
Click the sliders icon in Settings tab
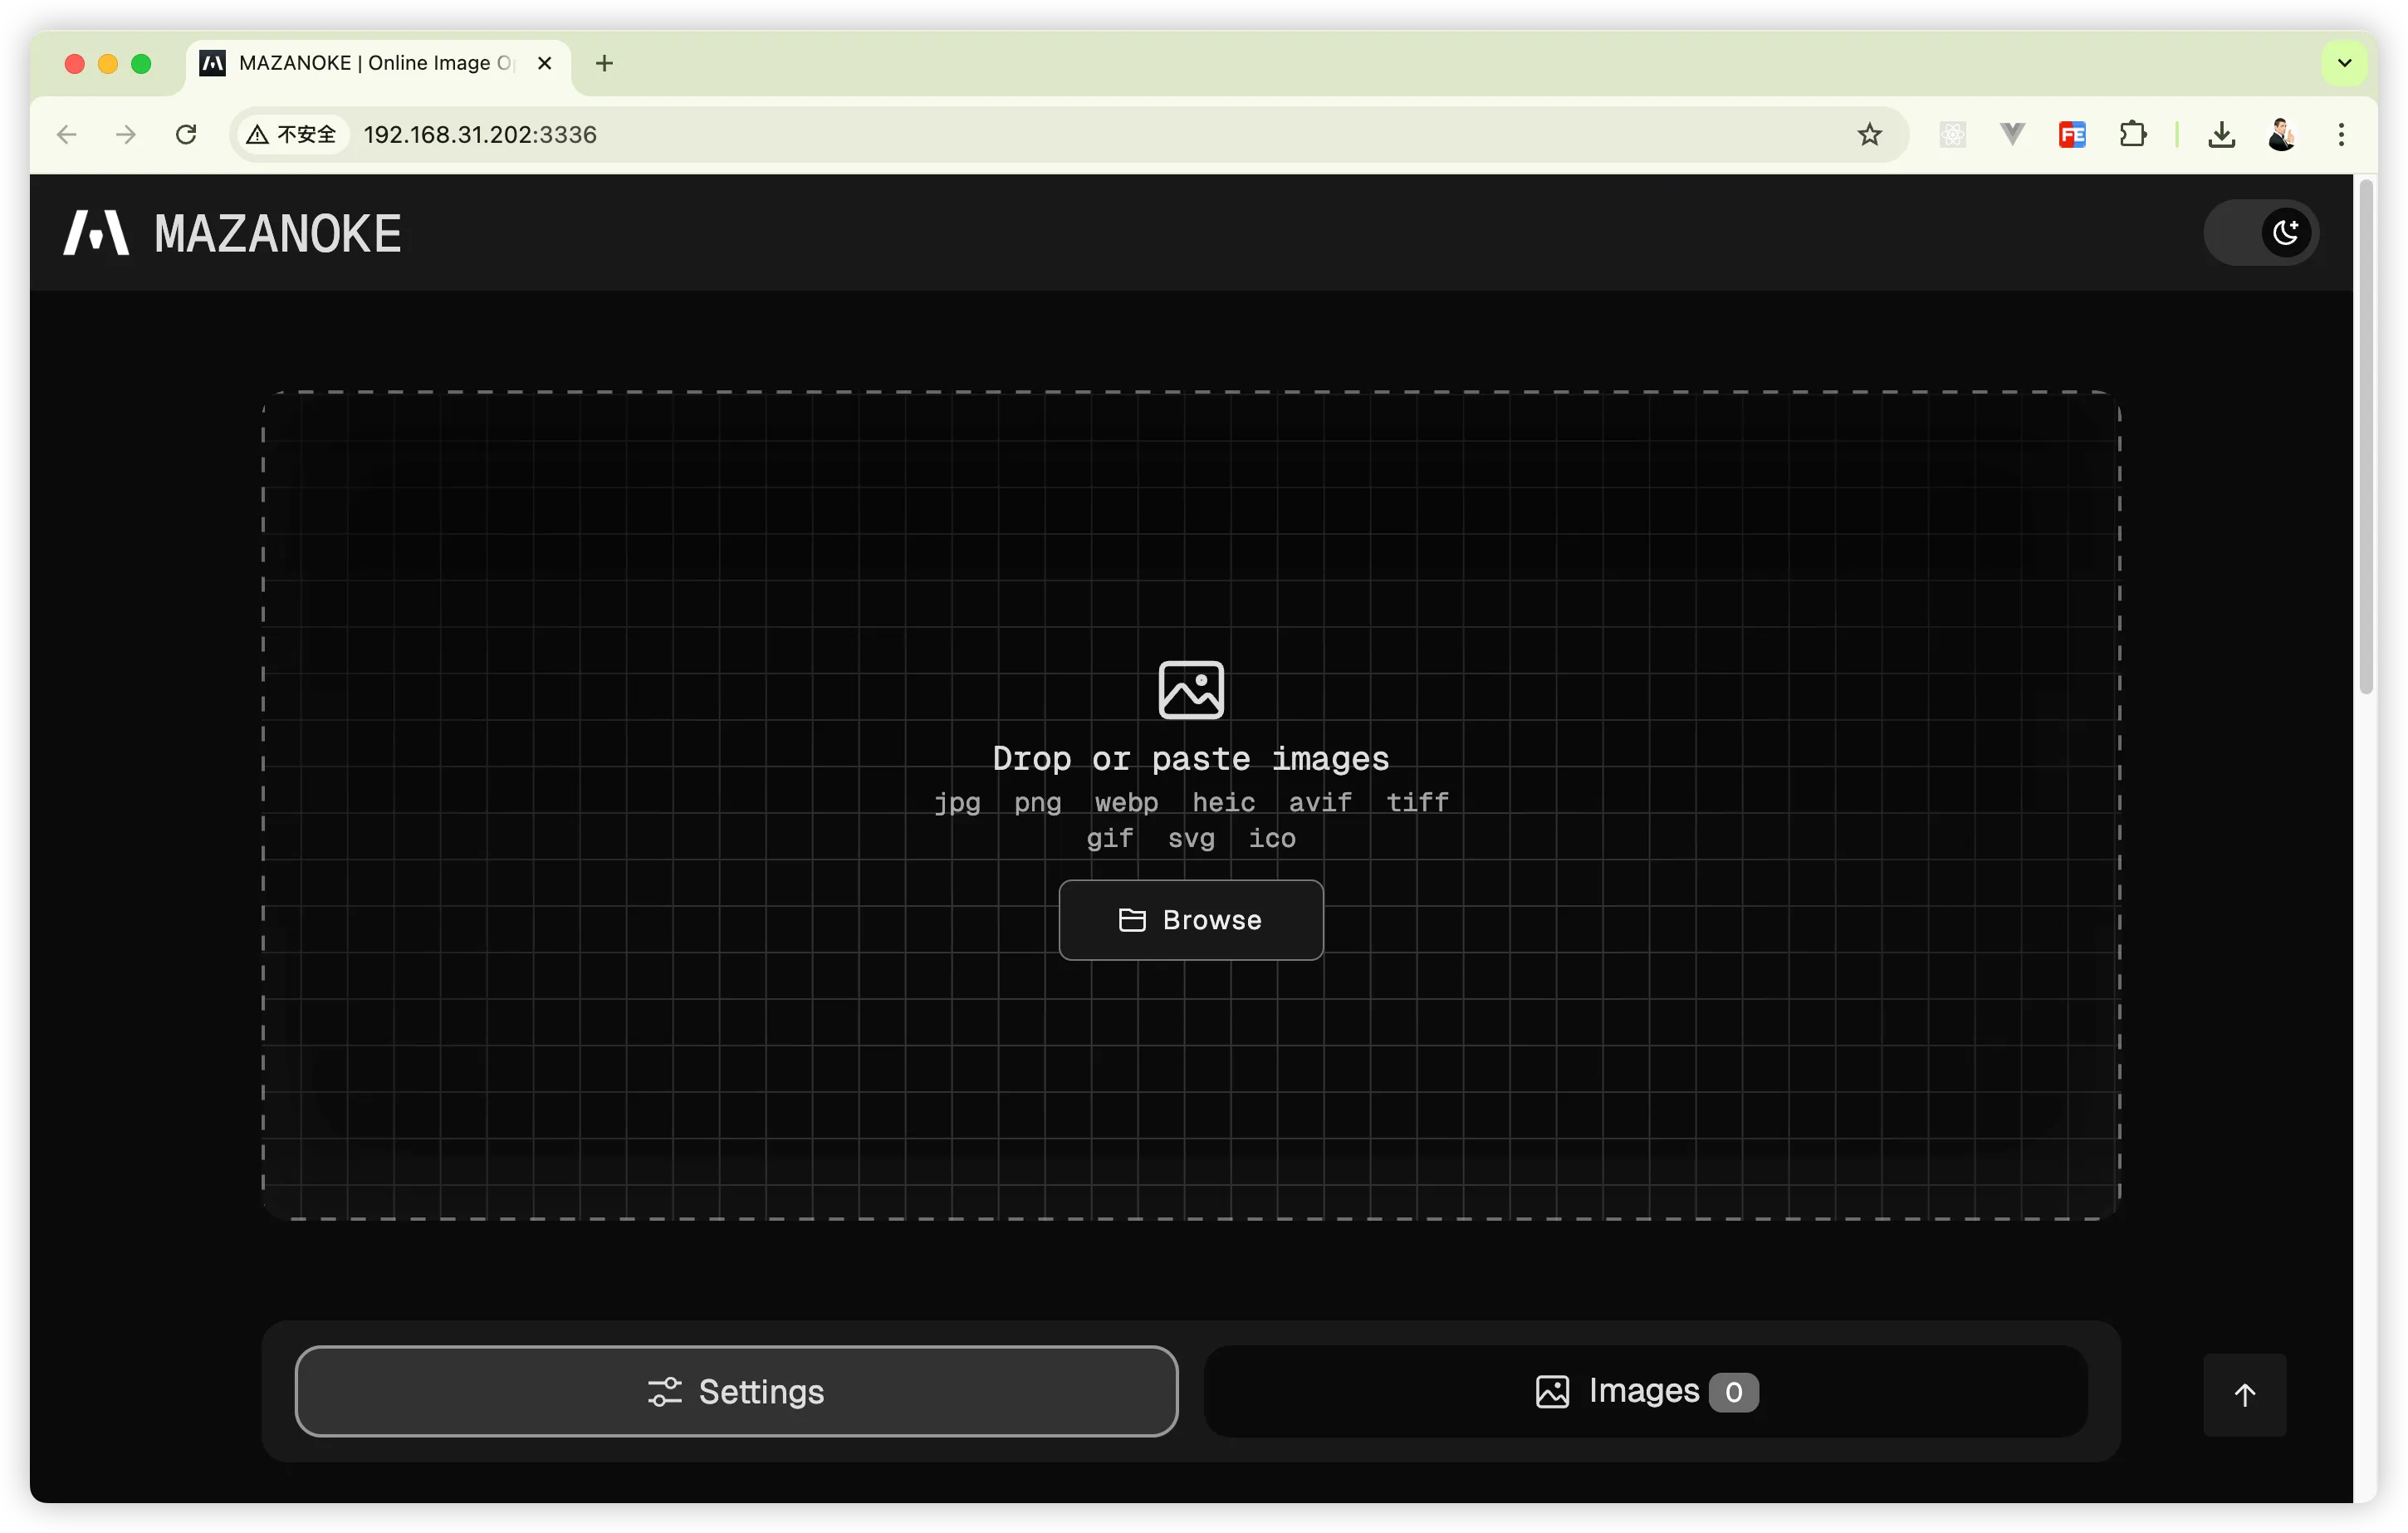coord(664,1392)
